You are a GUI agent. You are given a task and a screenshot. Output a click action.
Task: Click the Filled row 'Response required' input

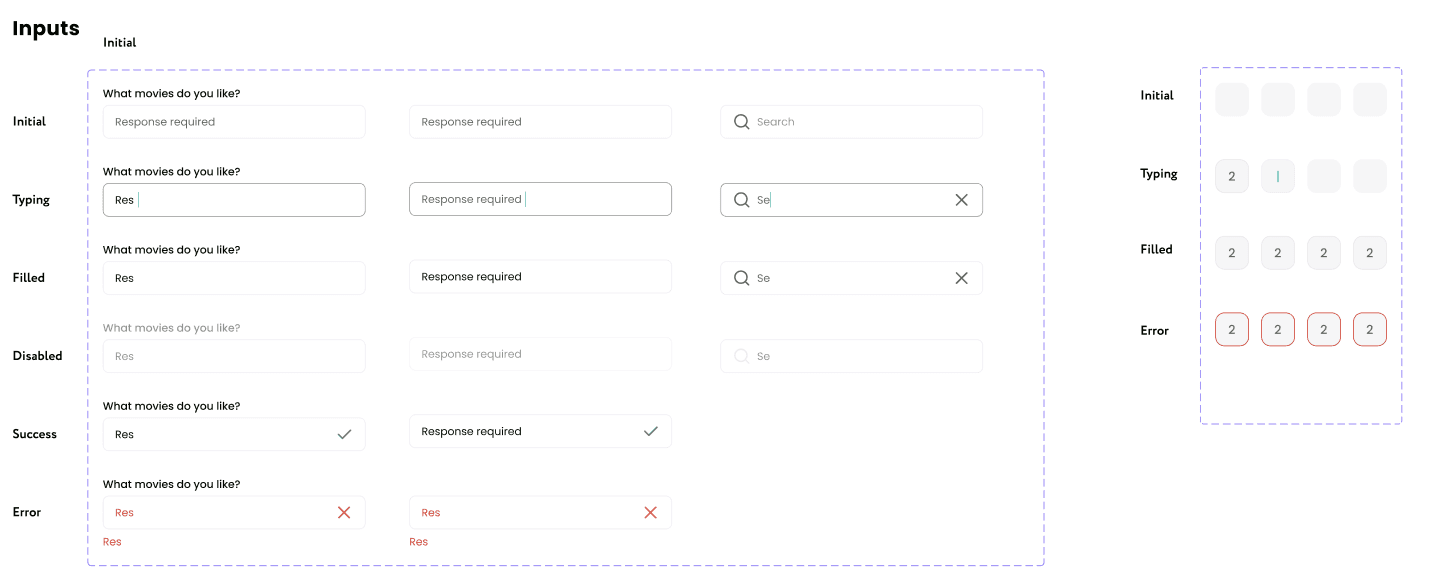540,277
